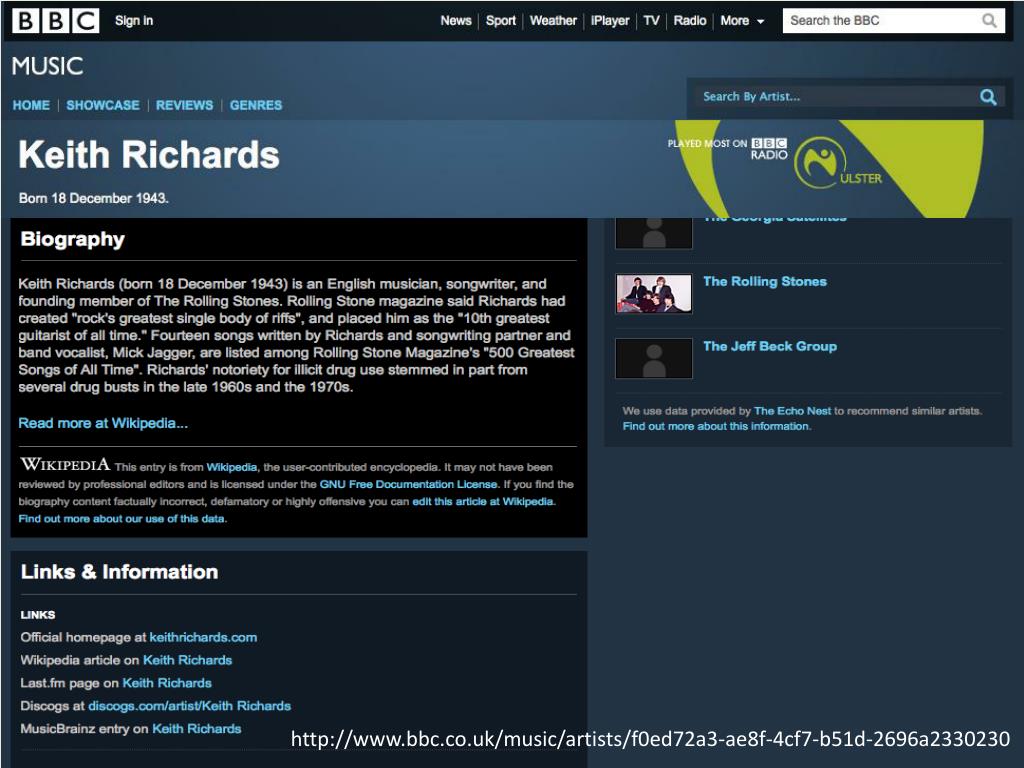Click edit this article at Wikipedia

click(x=483, y=502)
